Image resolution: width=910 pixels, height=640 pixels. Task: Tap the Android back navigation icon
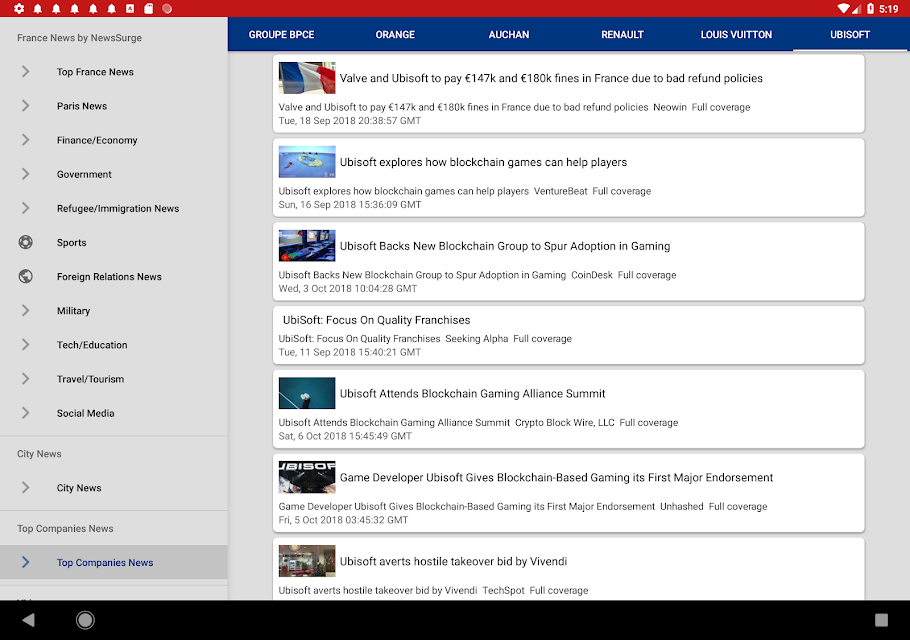coord(28,620)
